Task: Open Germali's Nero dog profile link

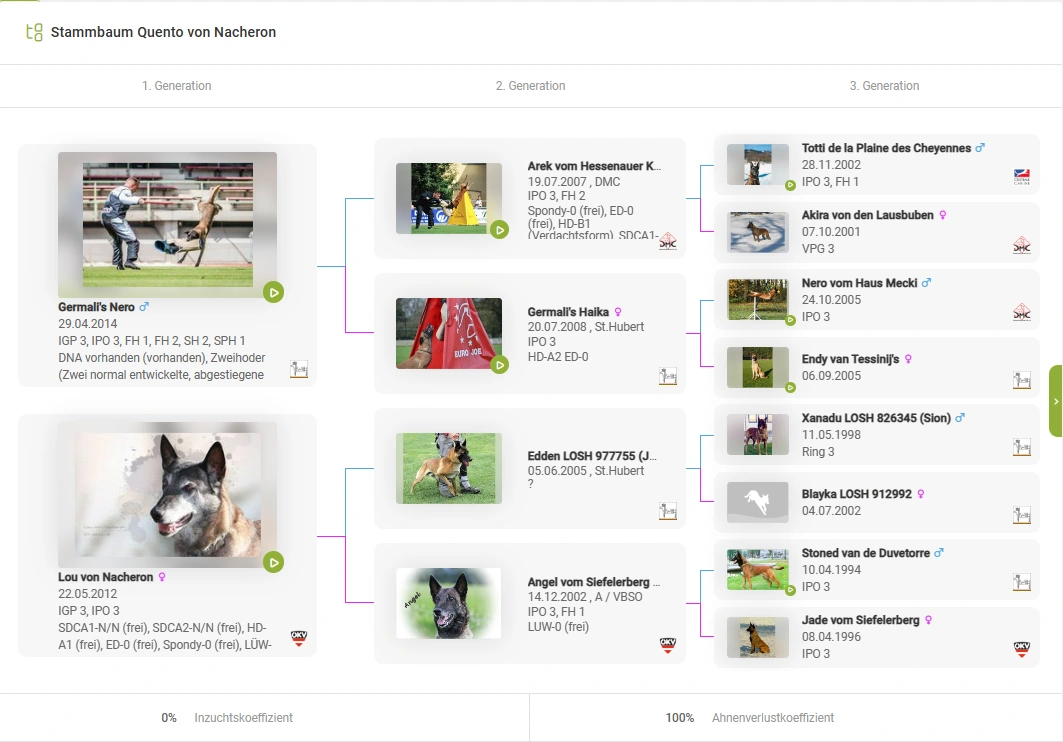Action: [x=96, y=307]
